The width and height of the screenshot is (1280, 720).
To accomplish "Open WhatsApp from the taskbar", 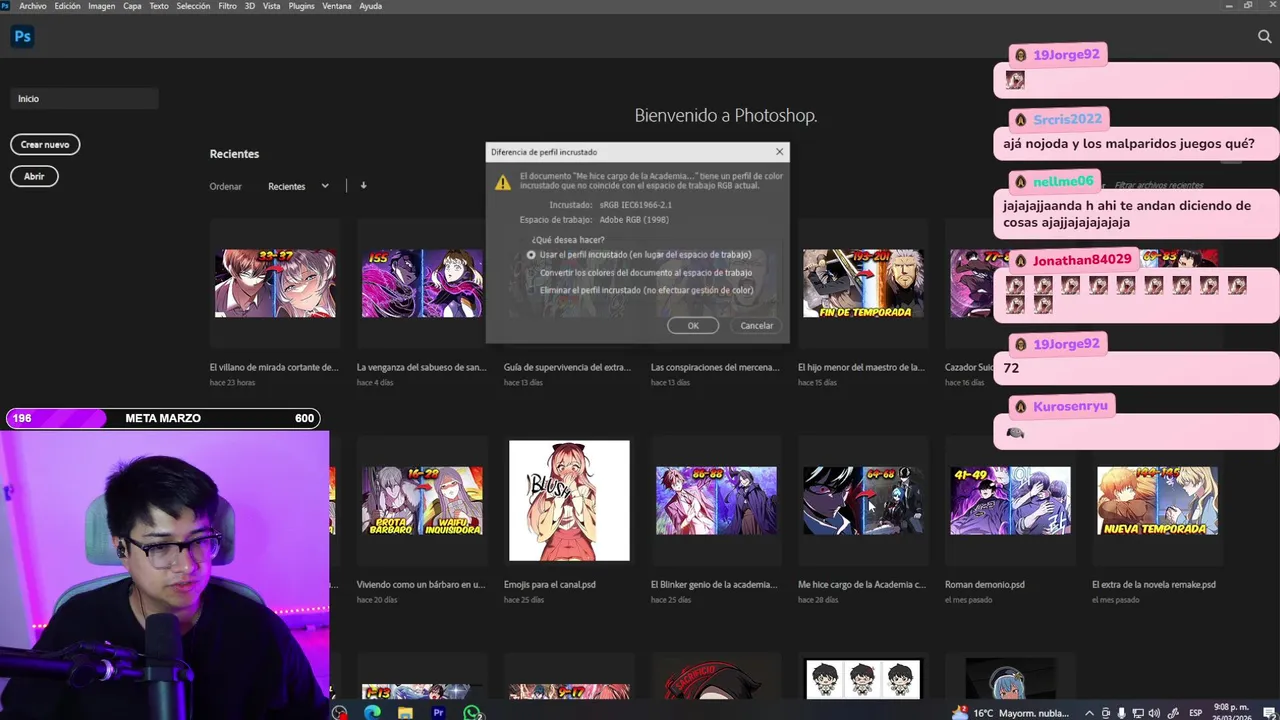I will (x=472, y=713).
